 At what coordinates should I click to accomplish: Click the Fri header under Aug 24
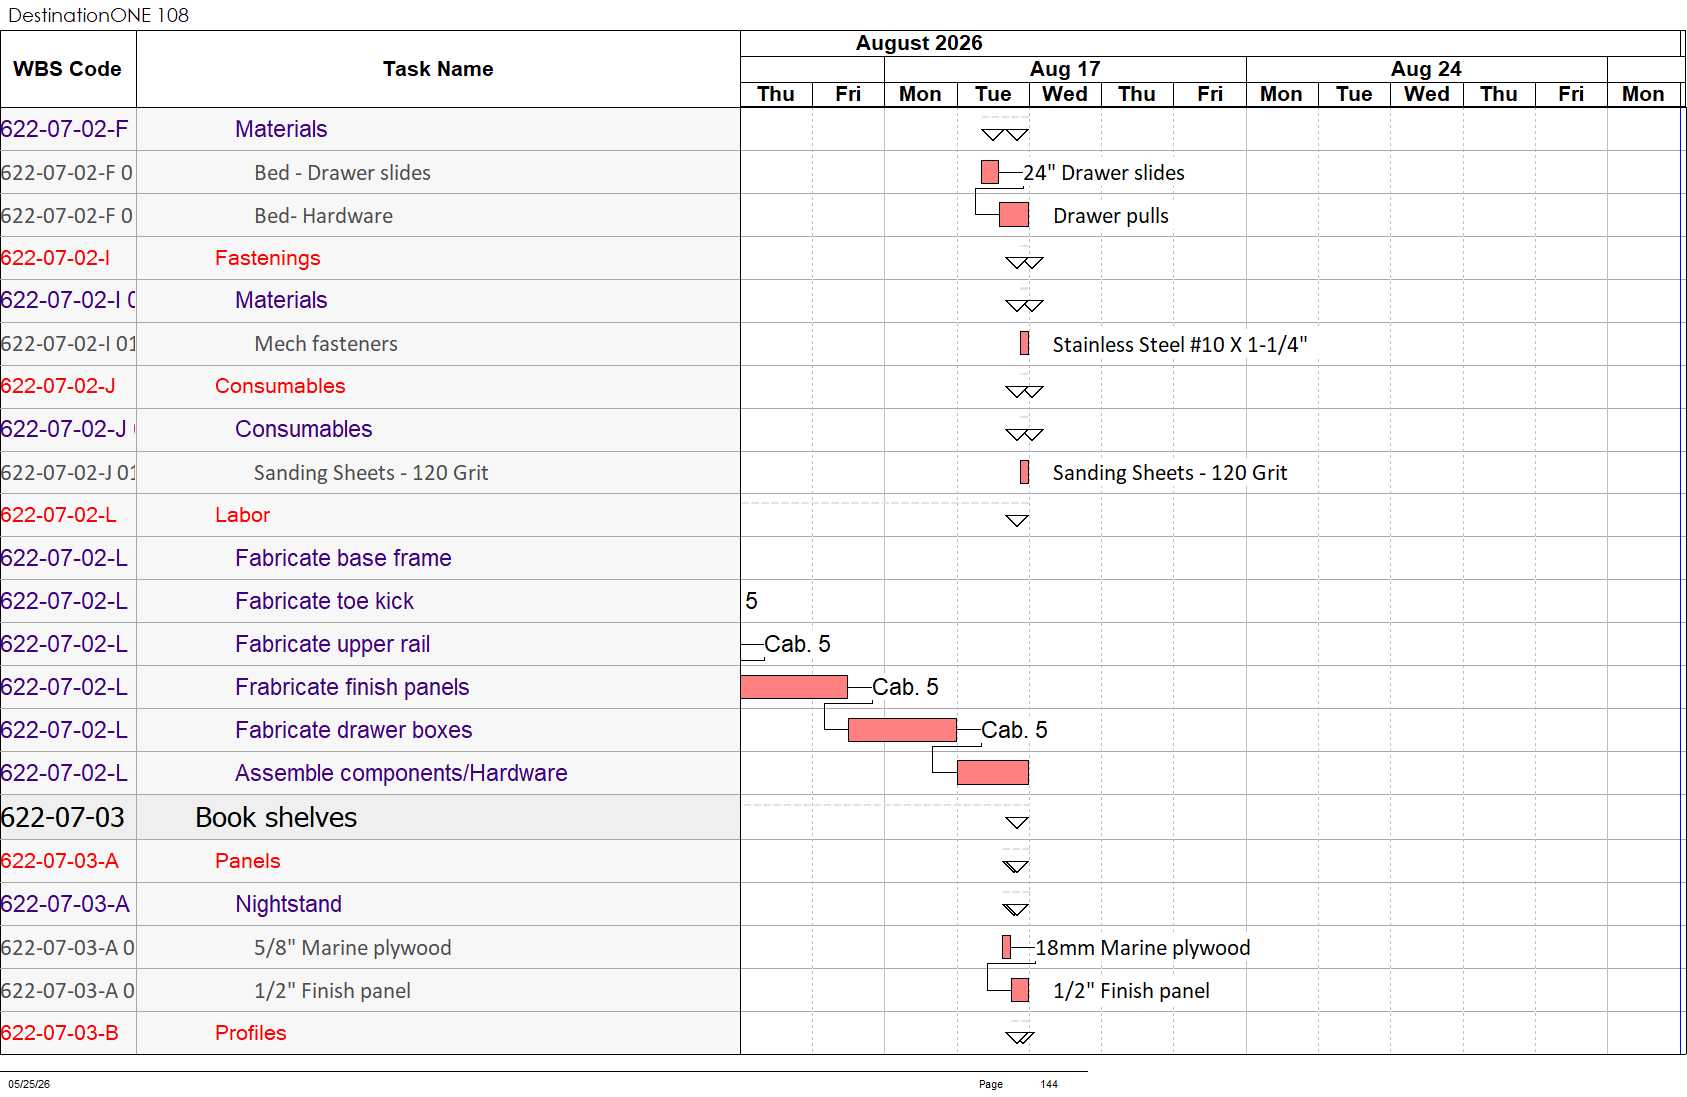(x=1571, y=94)
